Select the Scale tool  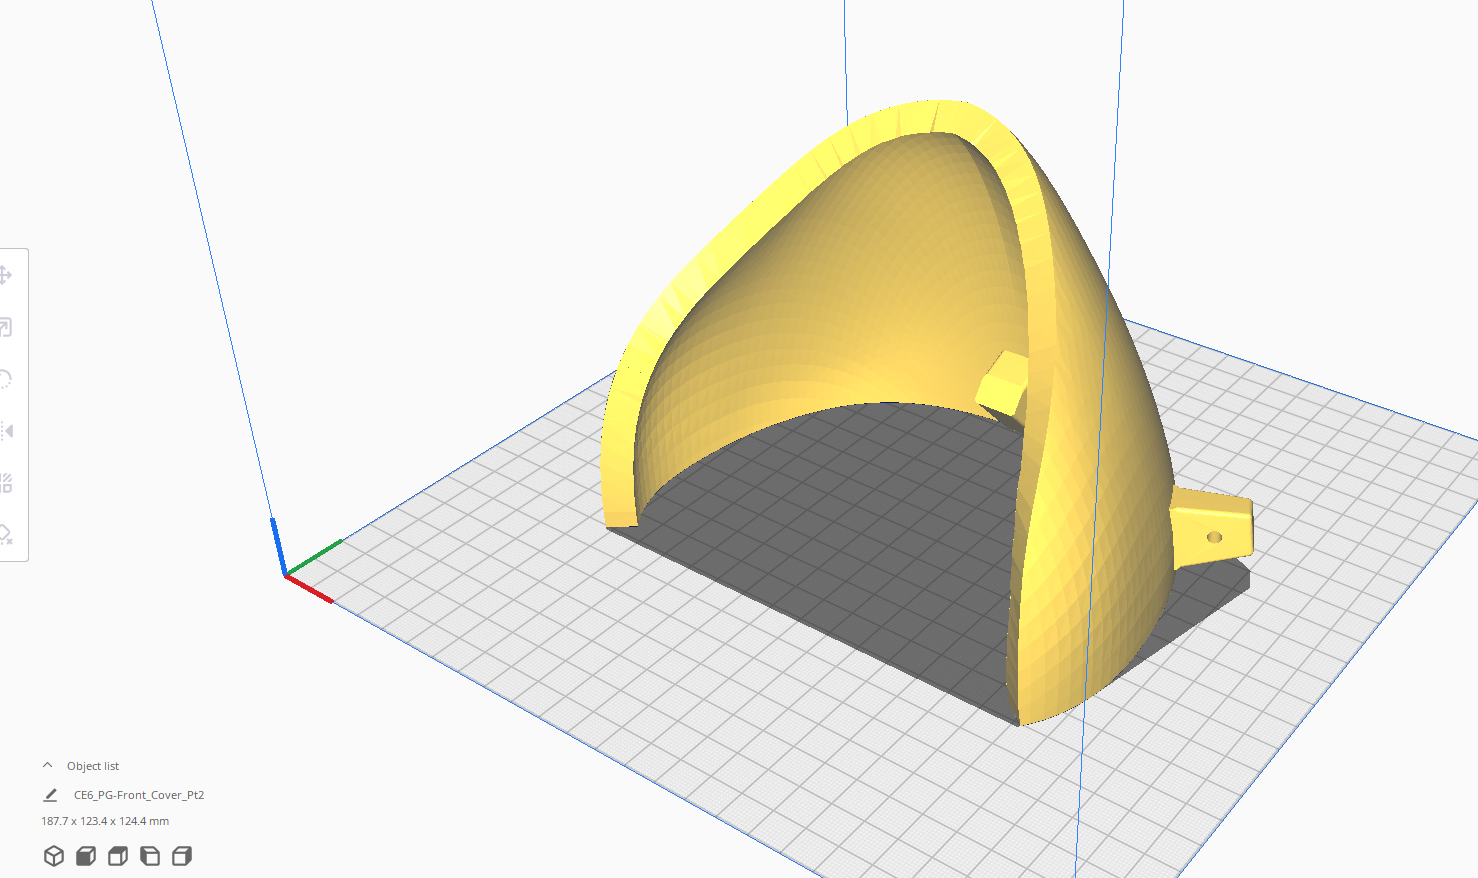coord(6,327)
